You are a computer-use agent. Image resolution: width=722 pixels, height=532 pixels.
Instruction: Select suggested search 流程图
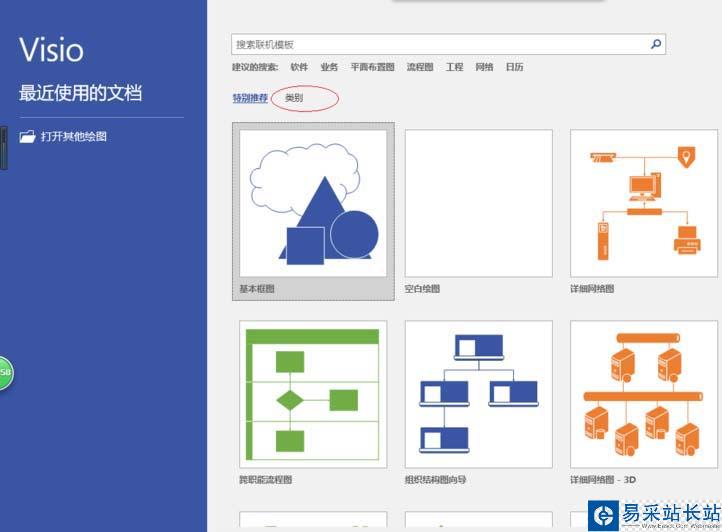[420, 67]
